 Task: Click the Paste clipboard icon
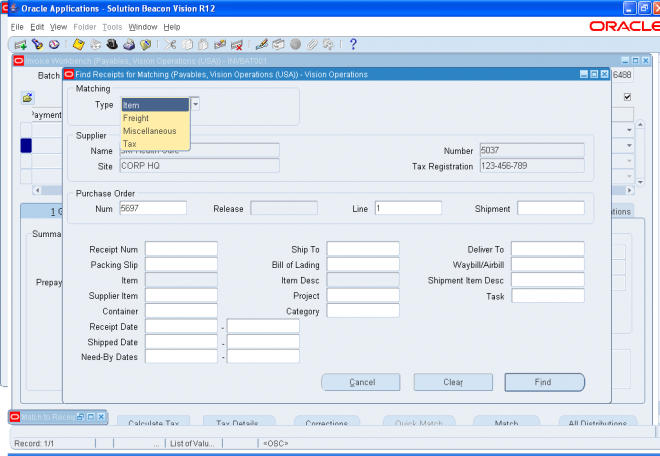[x=203, y=44]
